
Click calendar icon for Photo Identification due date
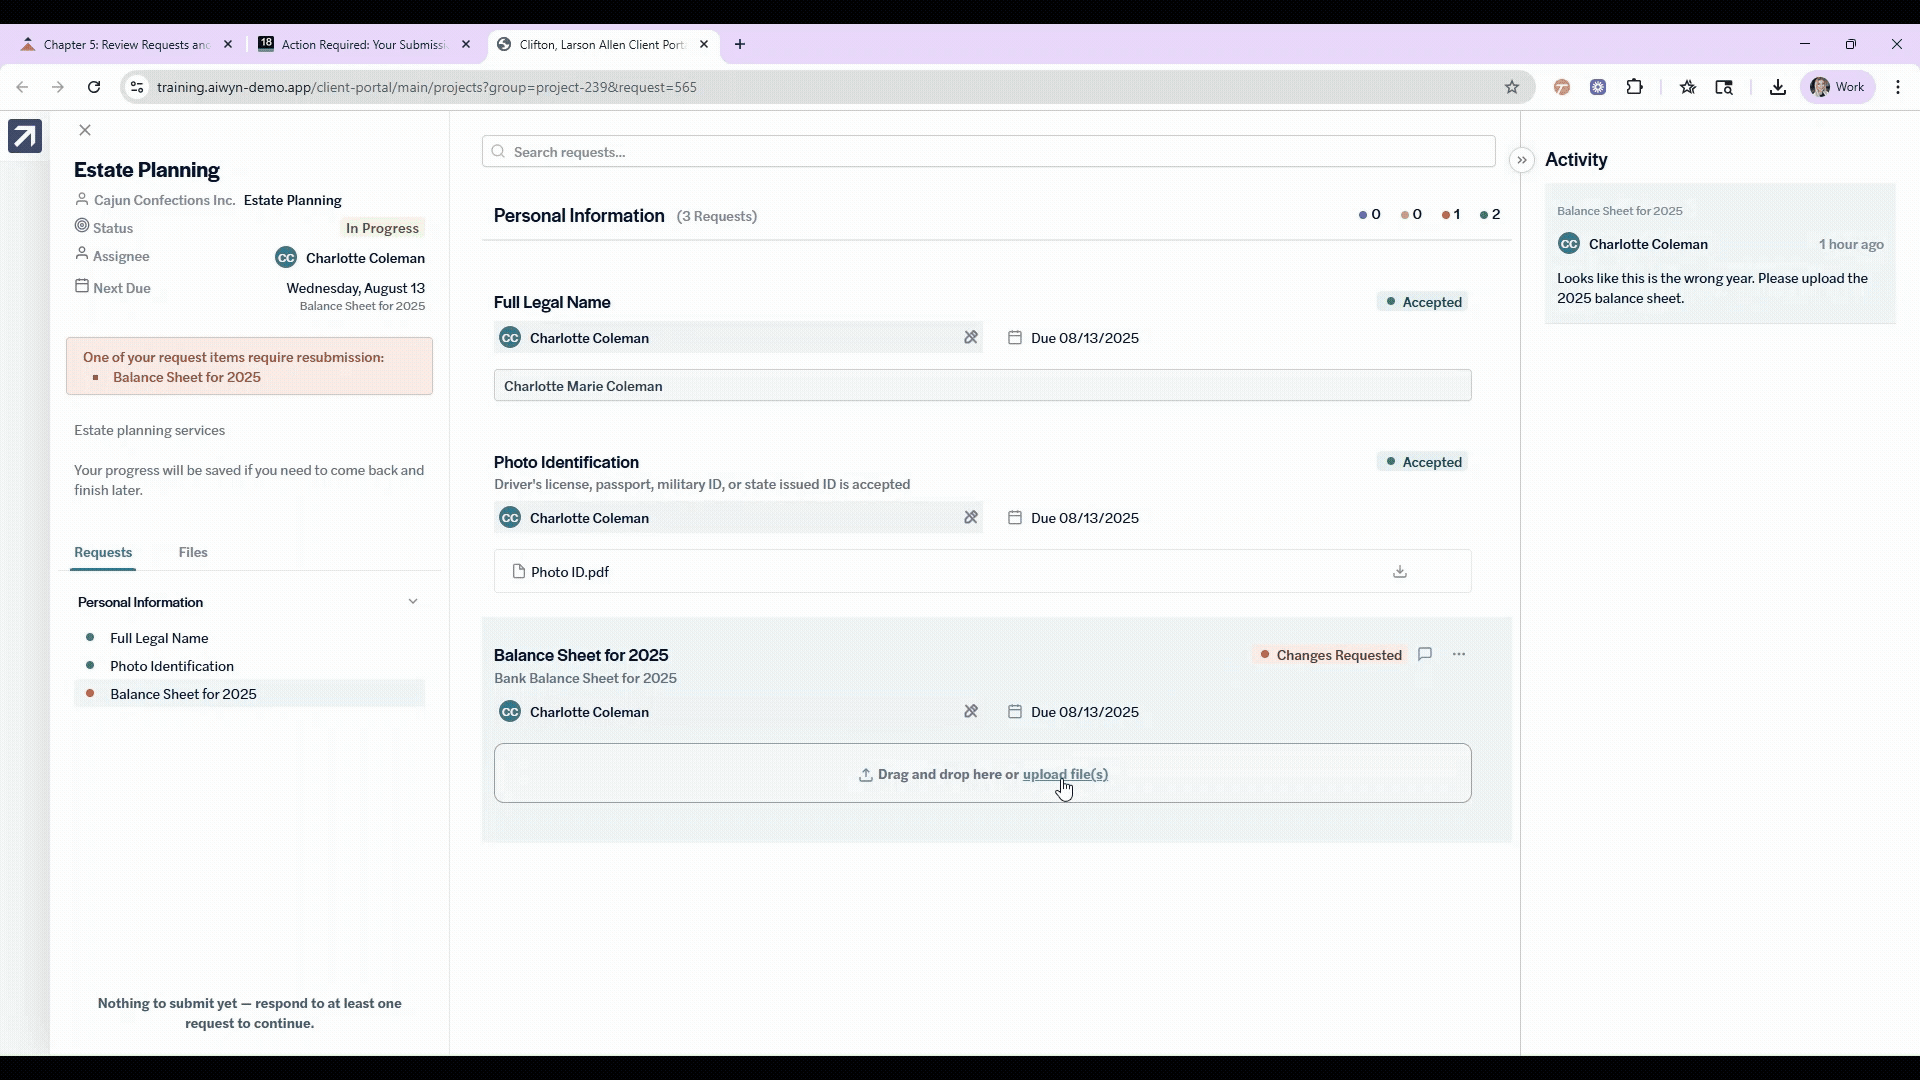(x=1015, y=518)
